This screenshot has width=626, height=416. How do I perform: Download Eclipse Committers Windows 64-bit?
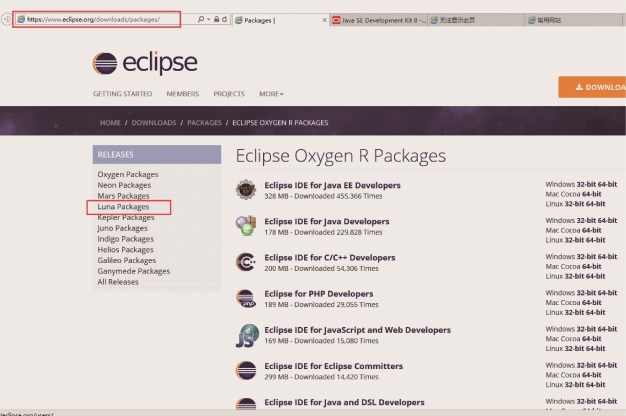607,365
